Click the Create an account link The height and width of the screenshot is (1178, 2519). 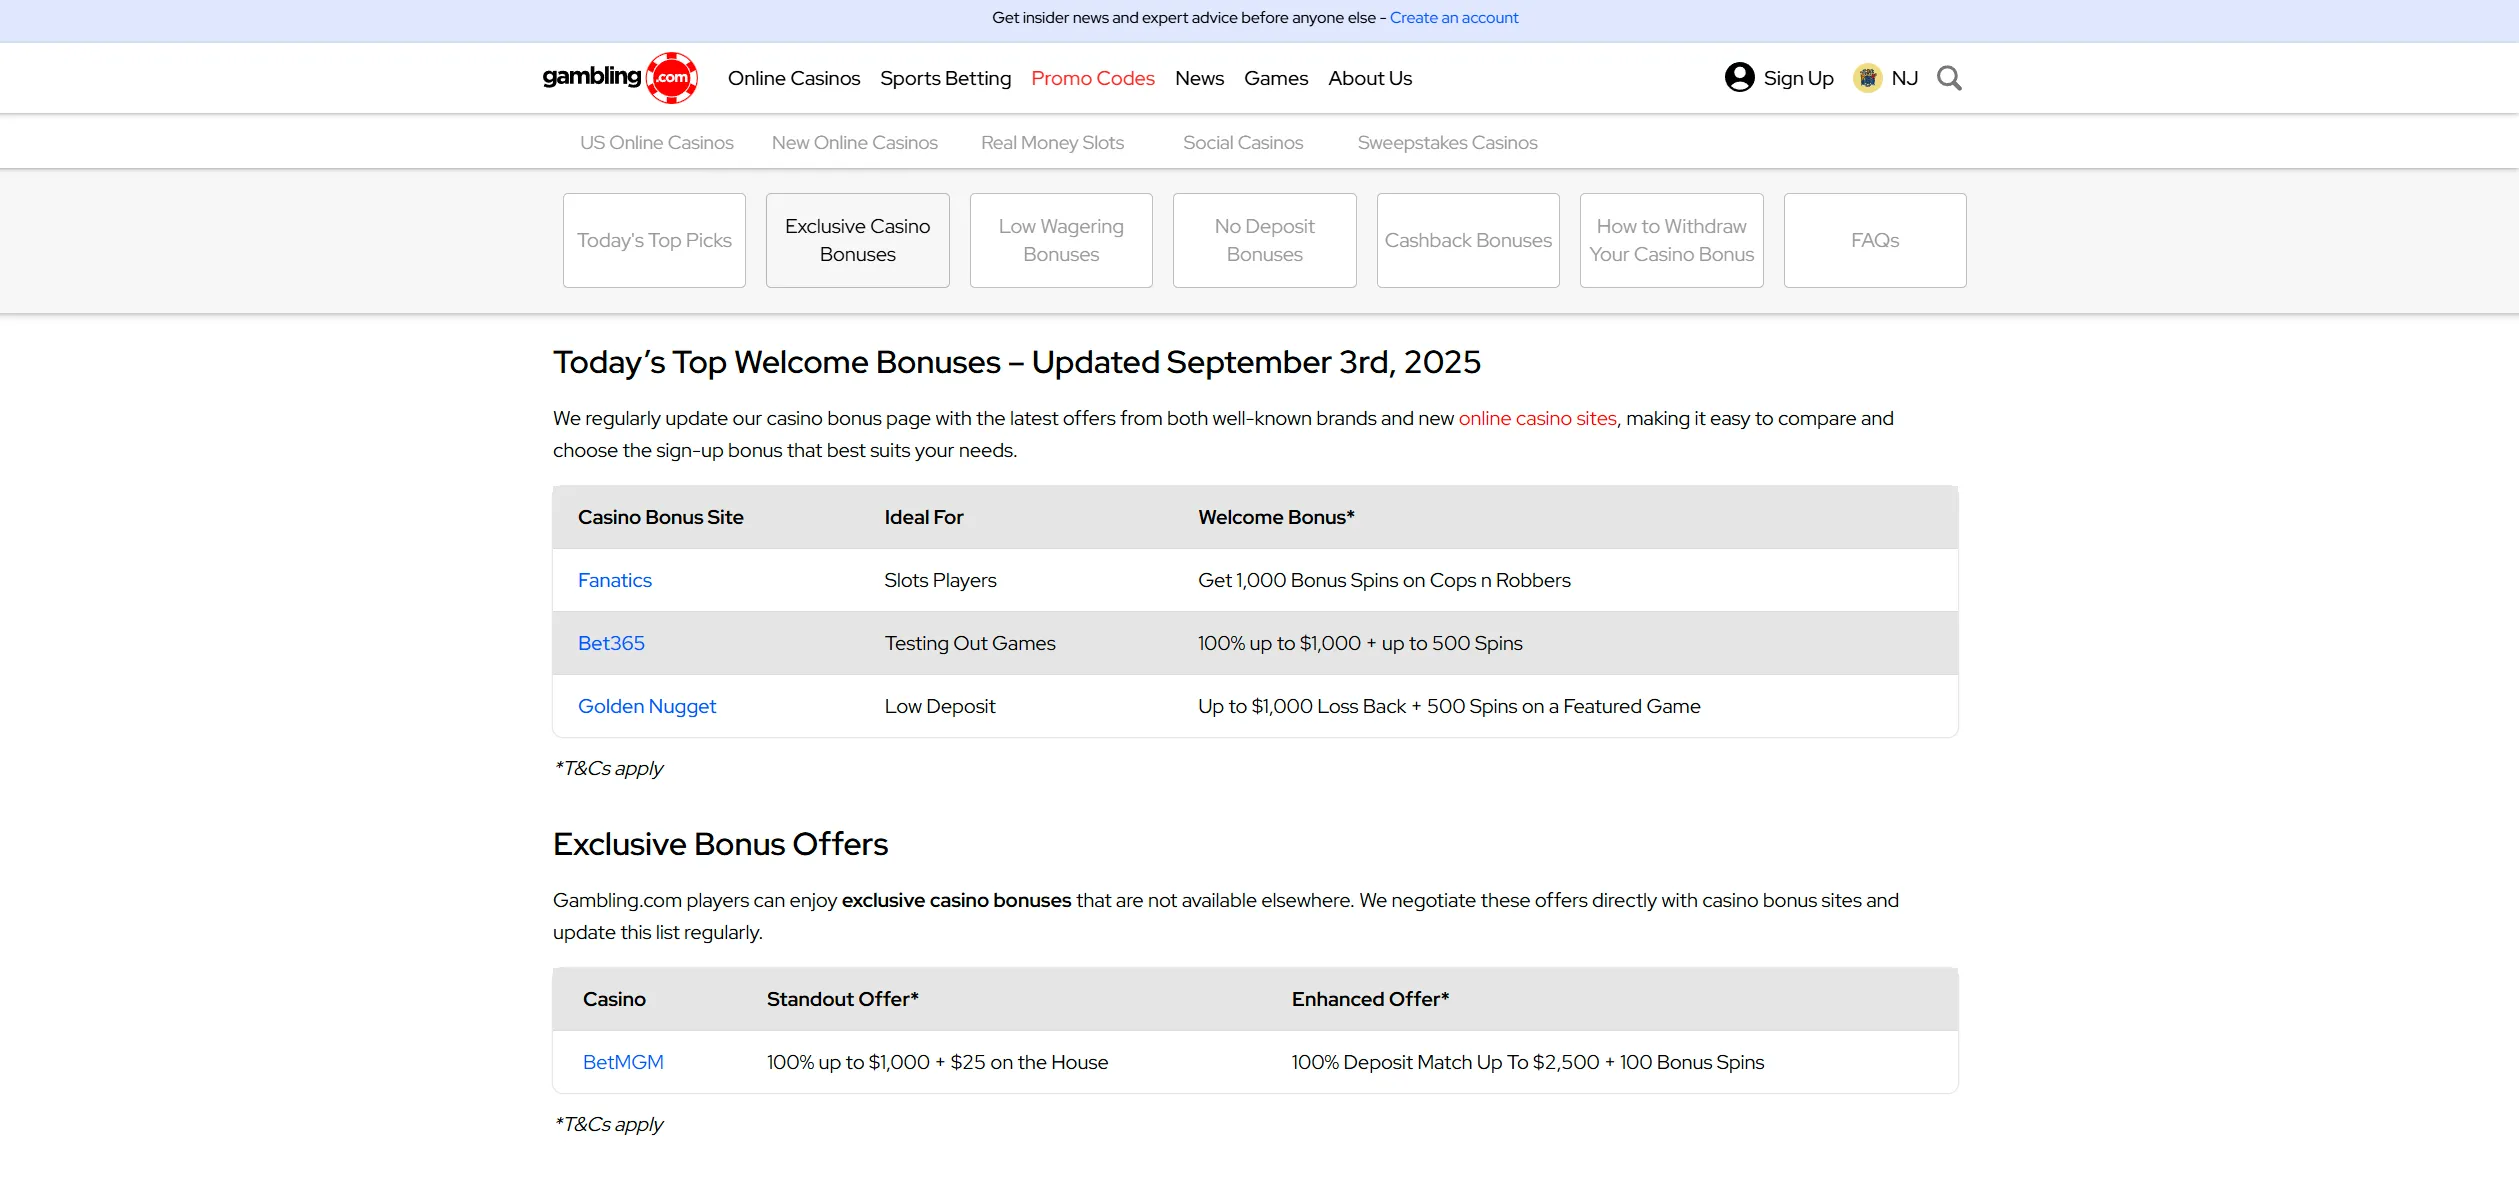(1454, 18)
